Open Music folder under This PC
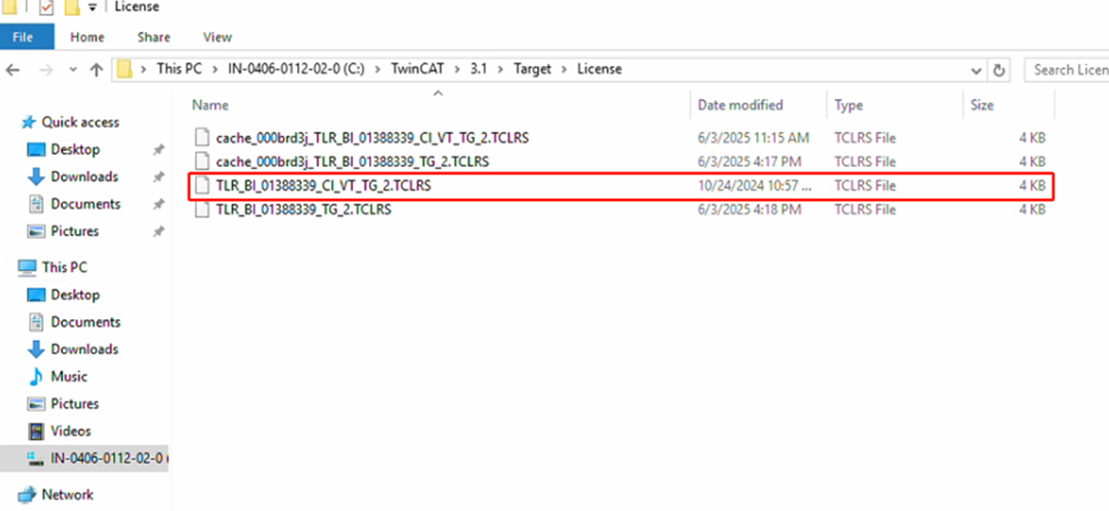 69,377
